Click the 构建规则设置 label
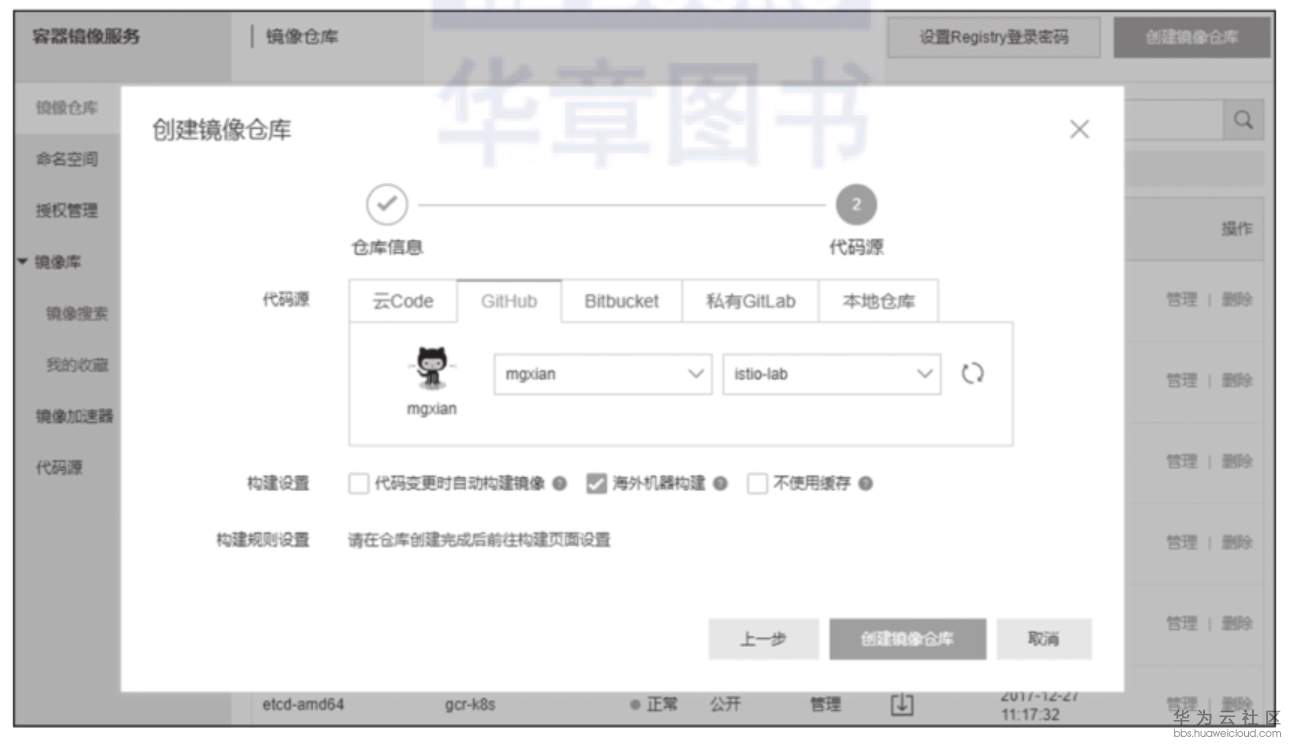The image size is (1295, 748). 263,540
